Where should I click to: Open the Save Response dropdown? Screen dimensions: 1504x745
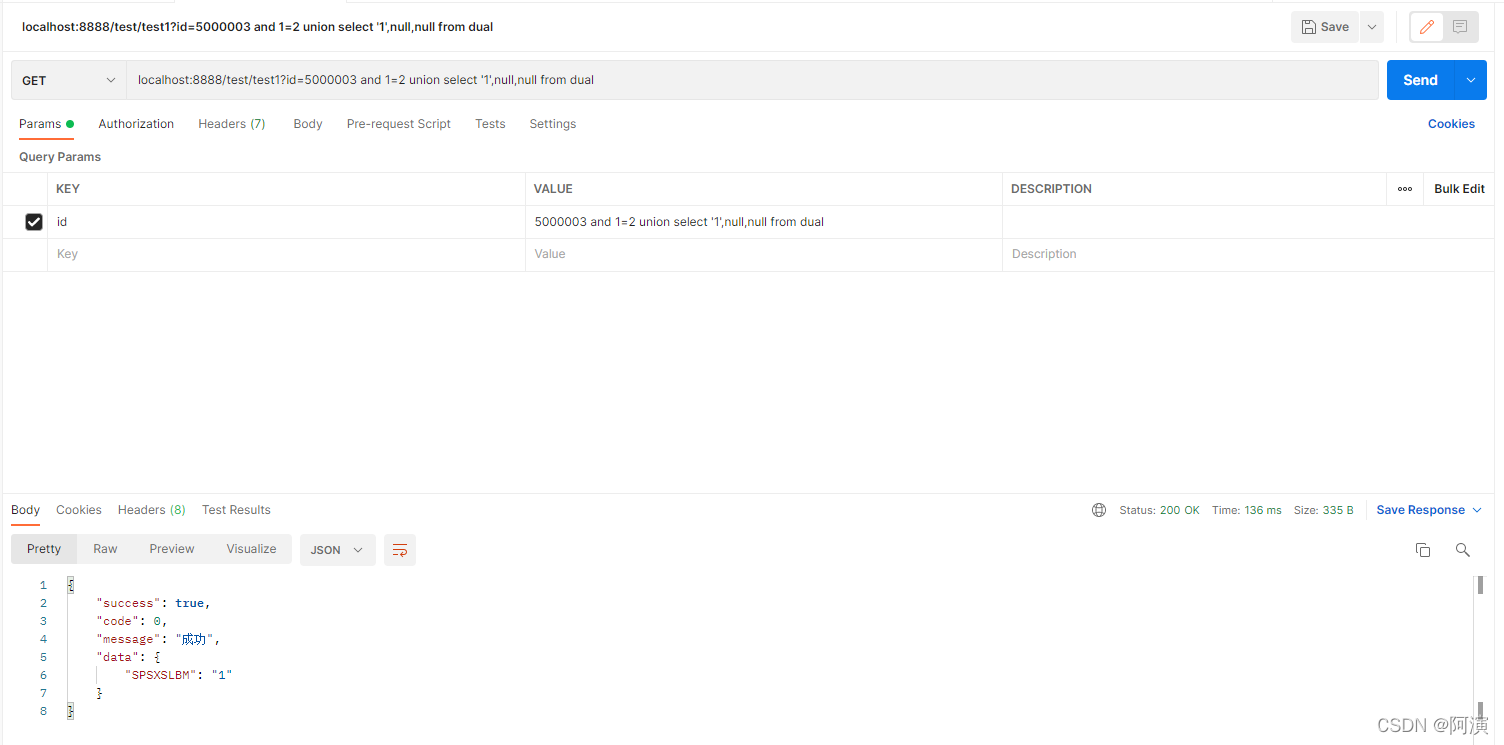pos(1428,510)
